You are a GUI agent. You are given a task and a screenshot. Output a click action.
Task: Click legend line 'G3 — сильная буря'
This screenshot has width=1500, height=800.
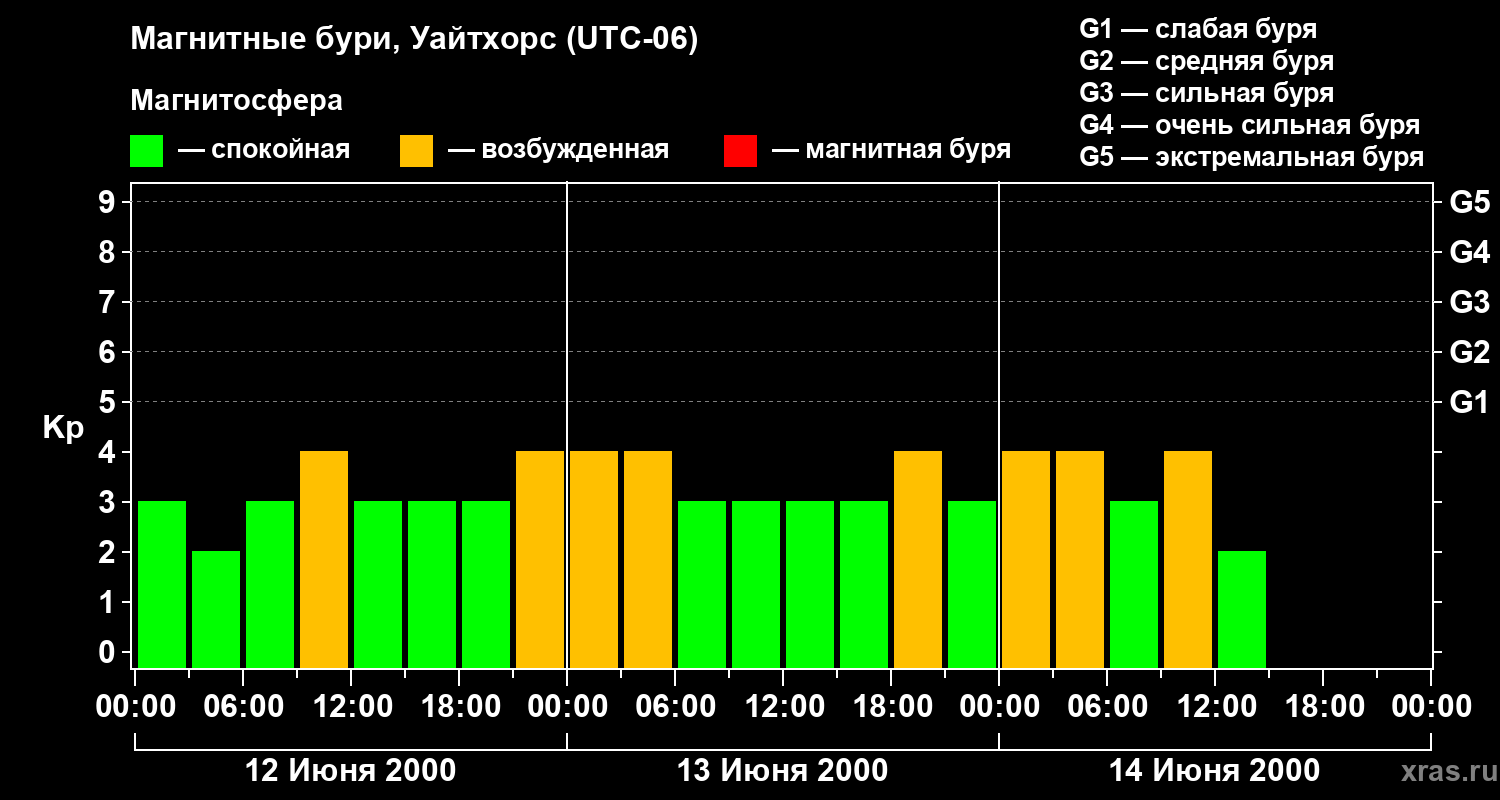click(x=1206, y=93)
